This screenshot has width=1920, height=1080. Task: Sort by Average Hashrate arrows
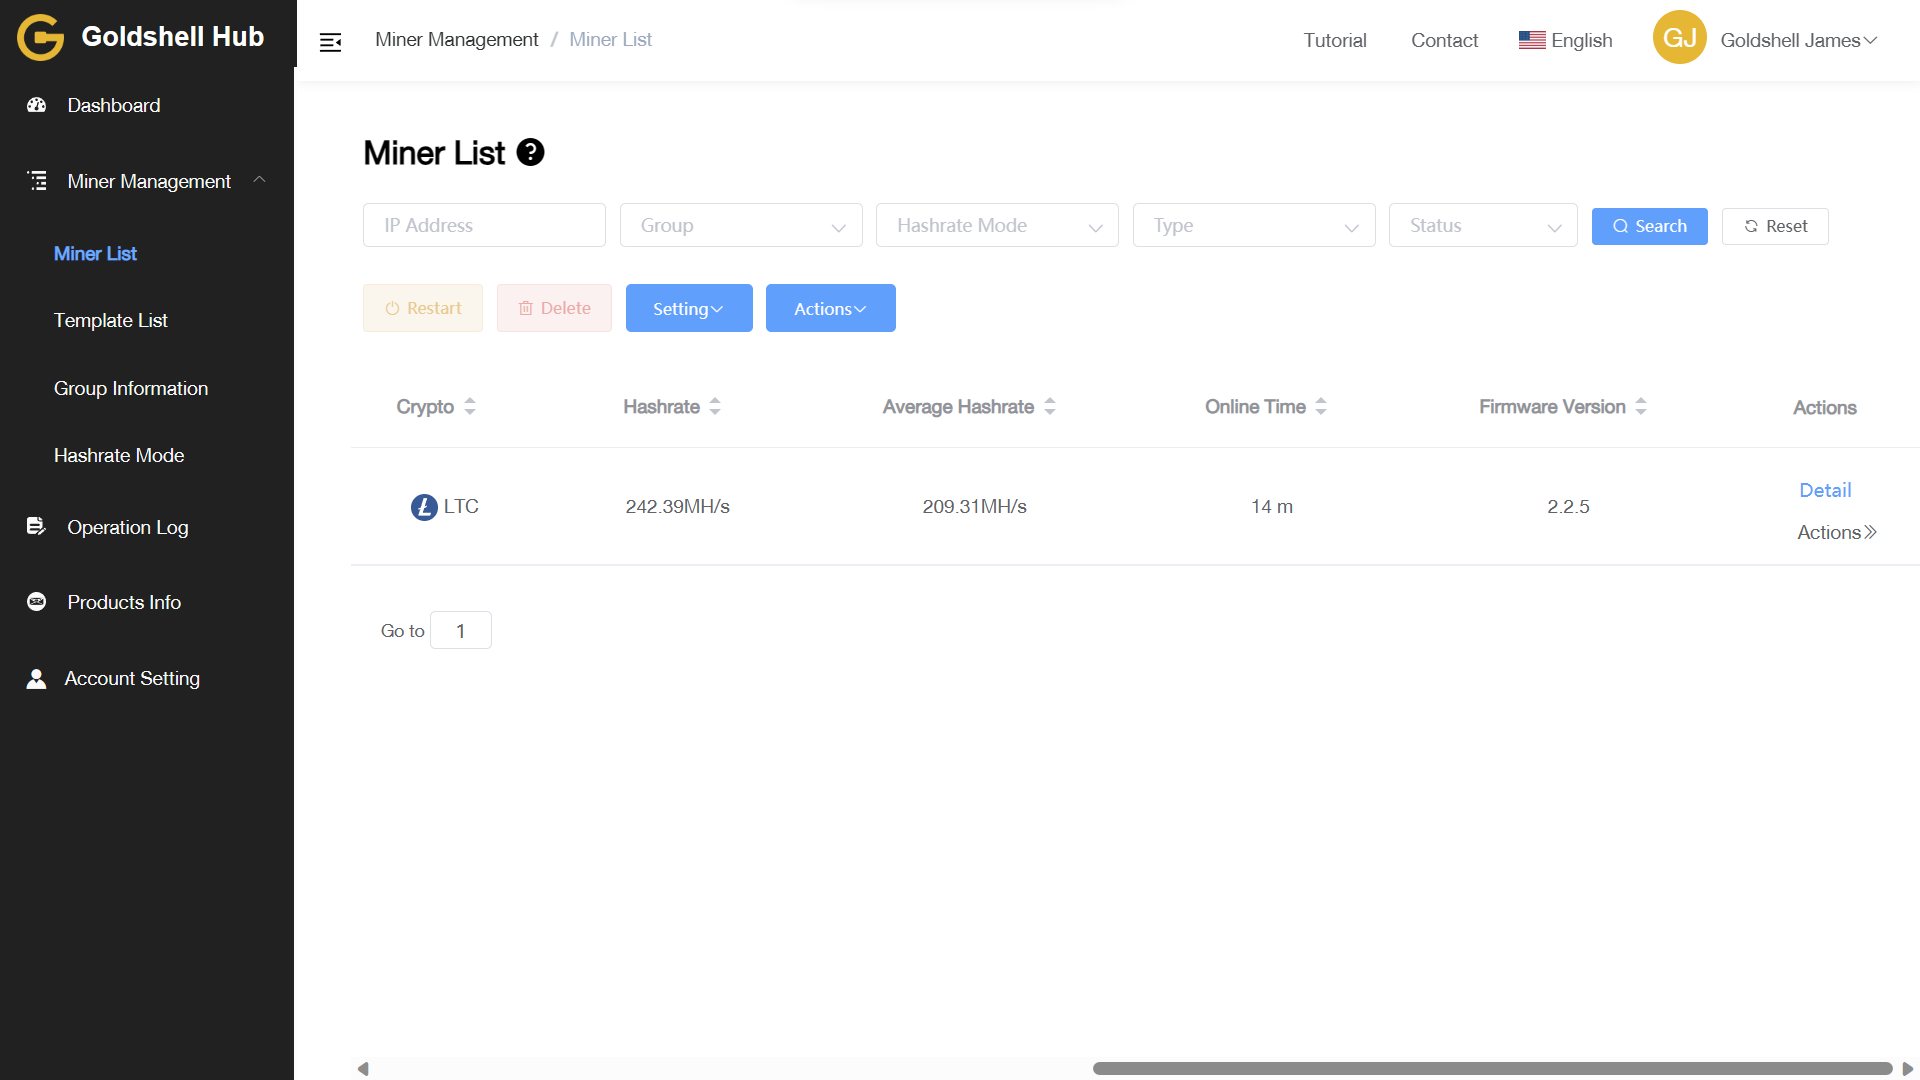click(1050, 407)
